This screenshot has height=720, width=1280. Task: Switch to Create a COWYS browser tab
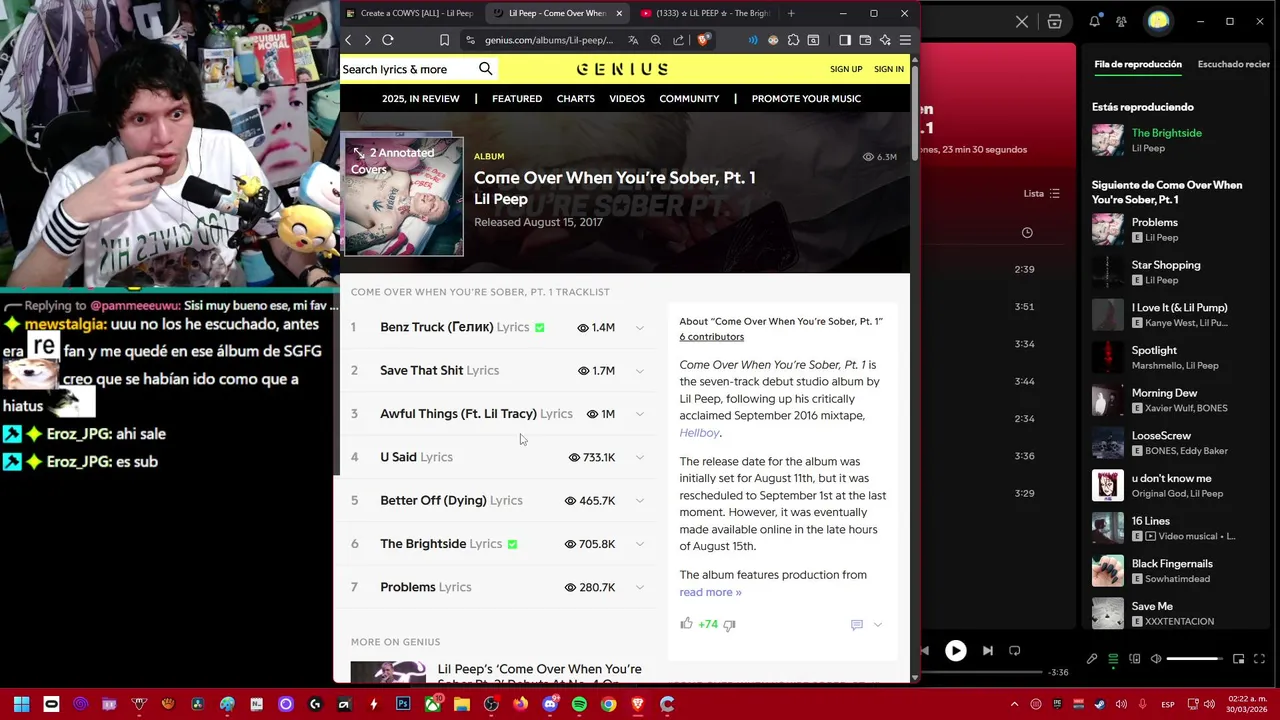[x=410, y=13]
